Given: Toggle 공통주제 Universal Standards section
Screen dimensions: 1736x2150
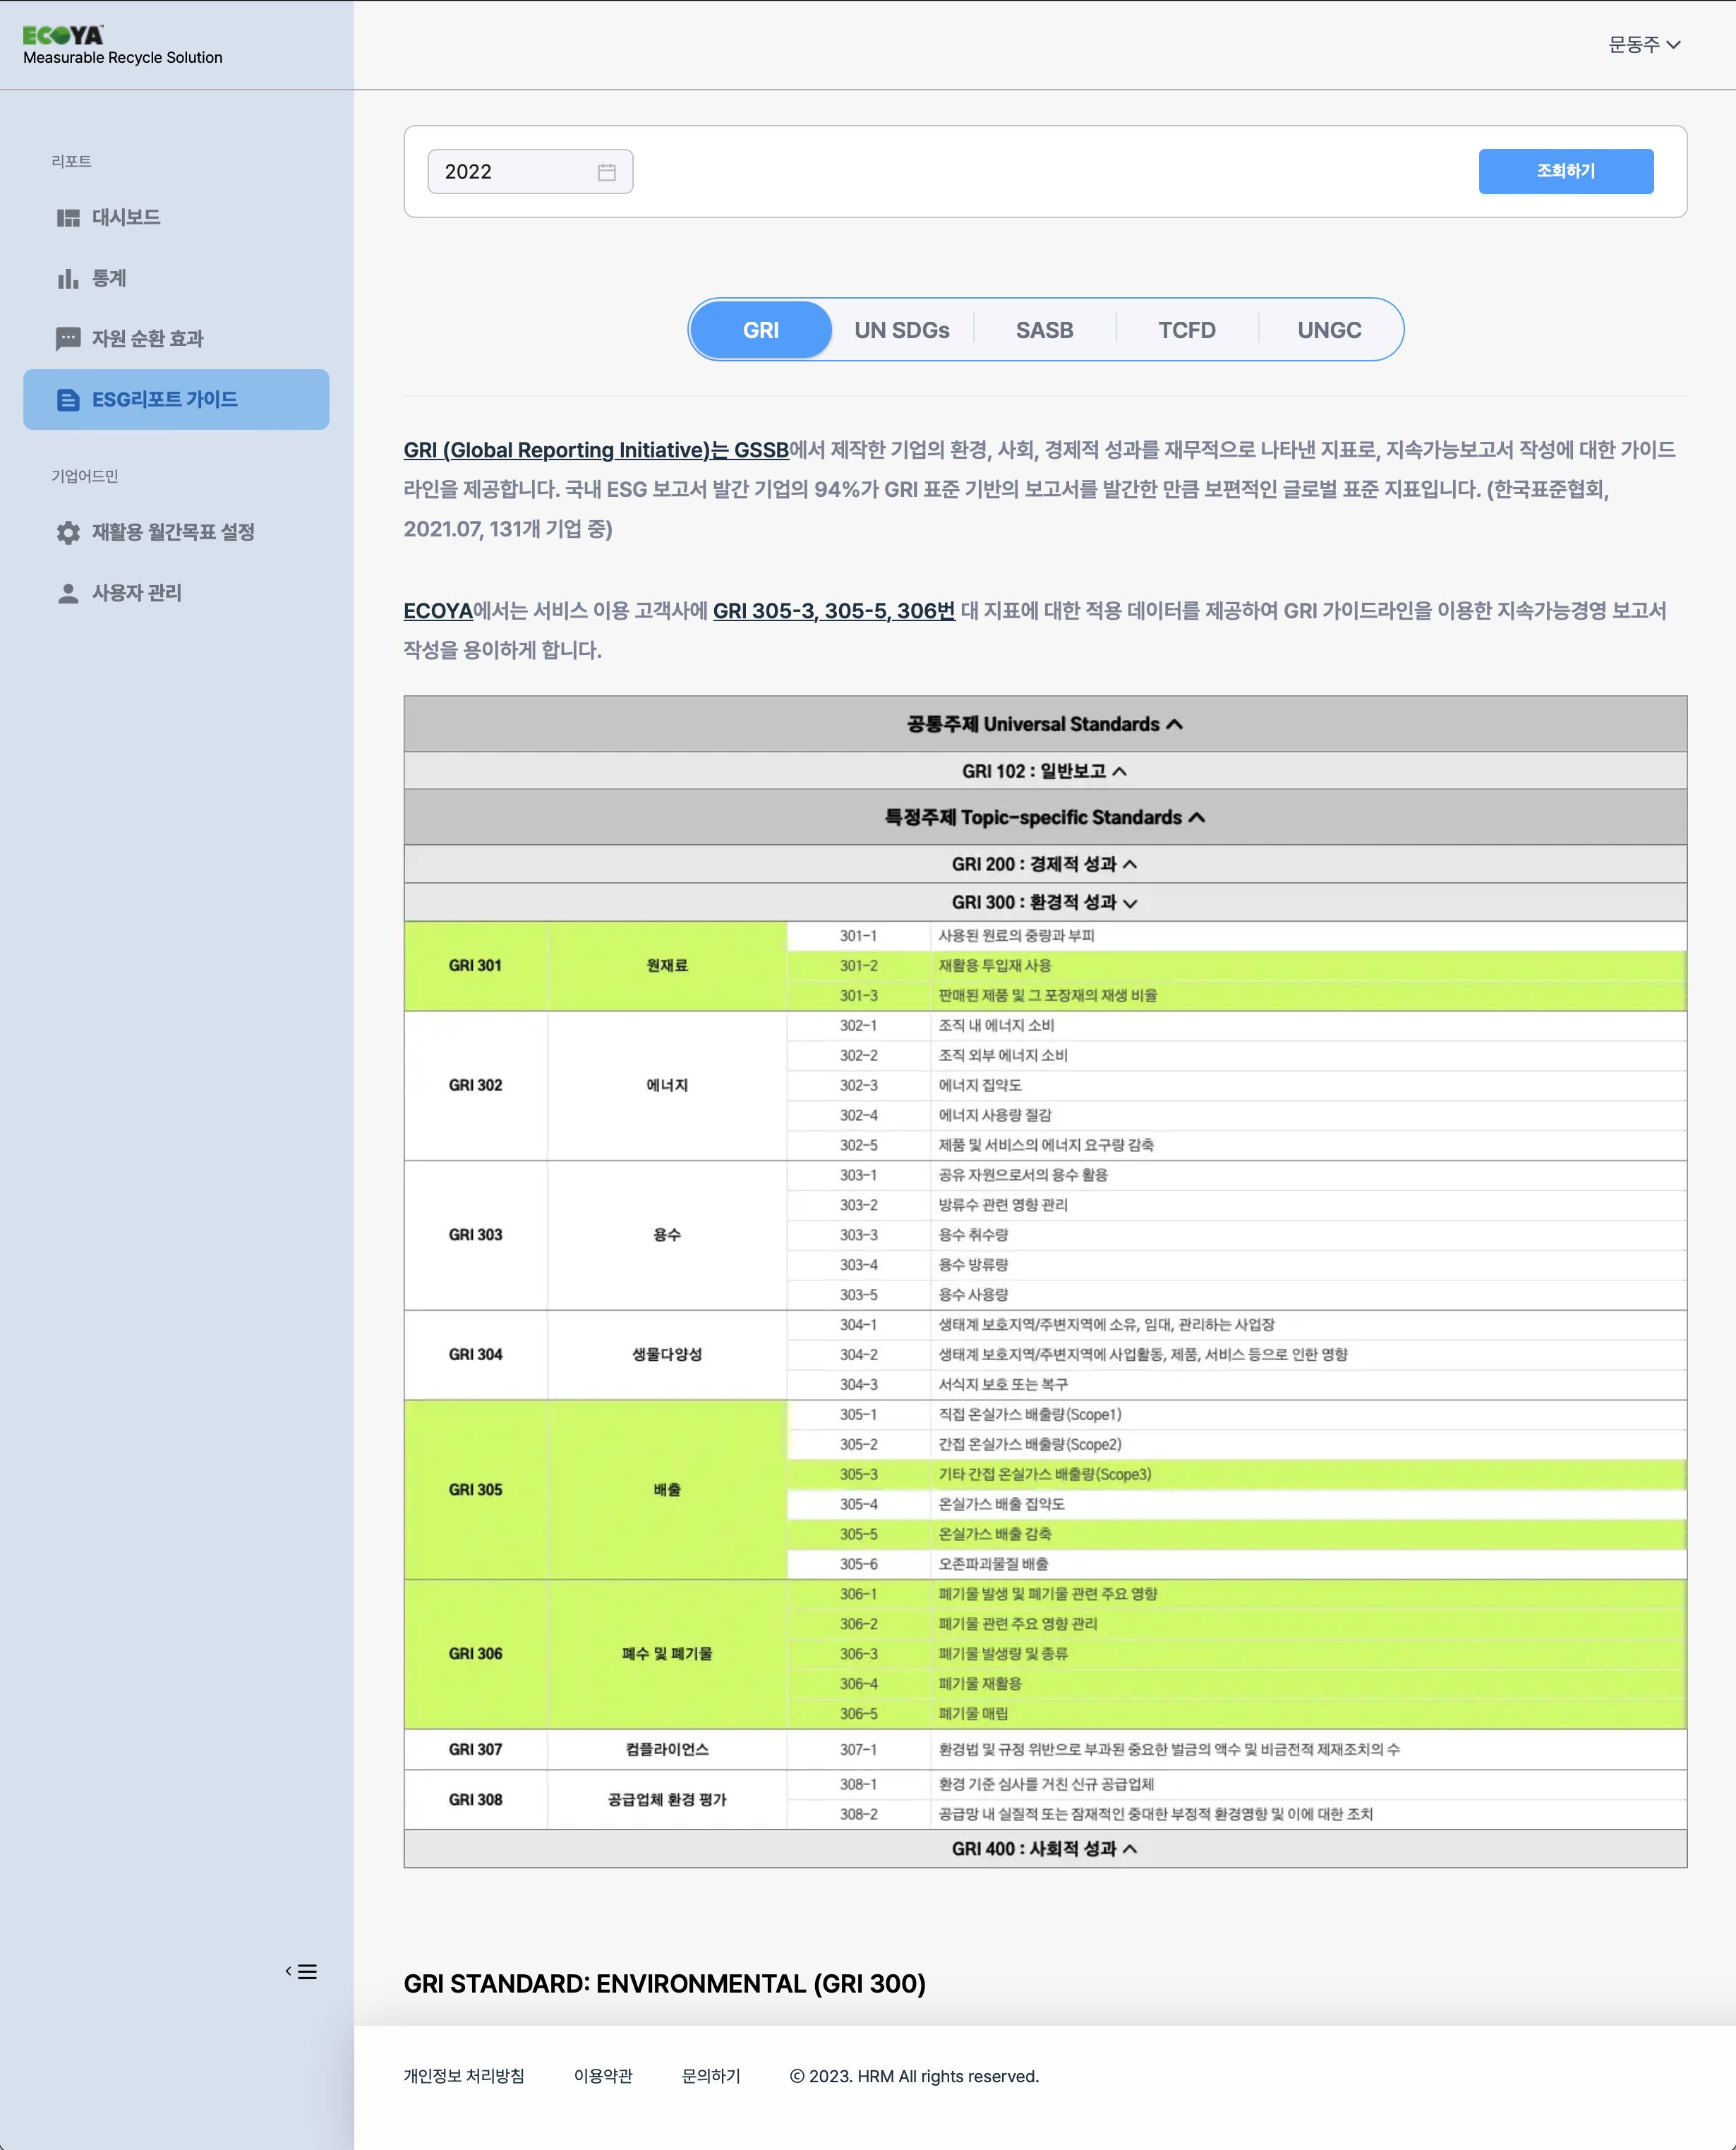Looking at the screenshot, I should [1045, 724].
